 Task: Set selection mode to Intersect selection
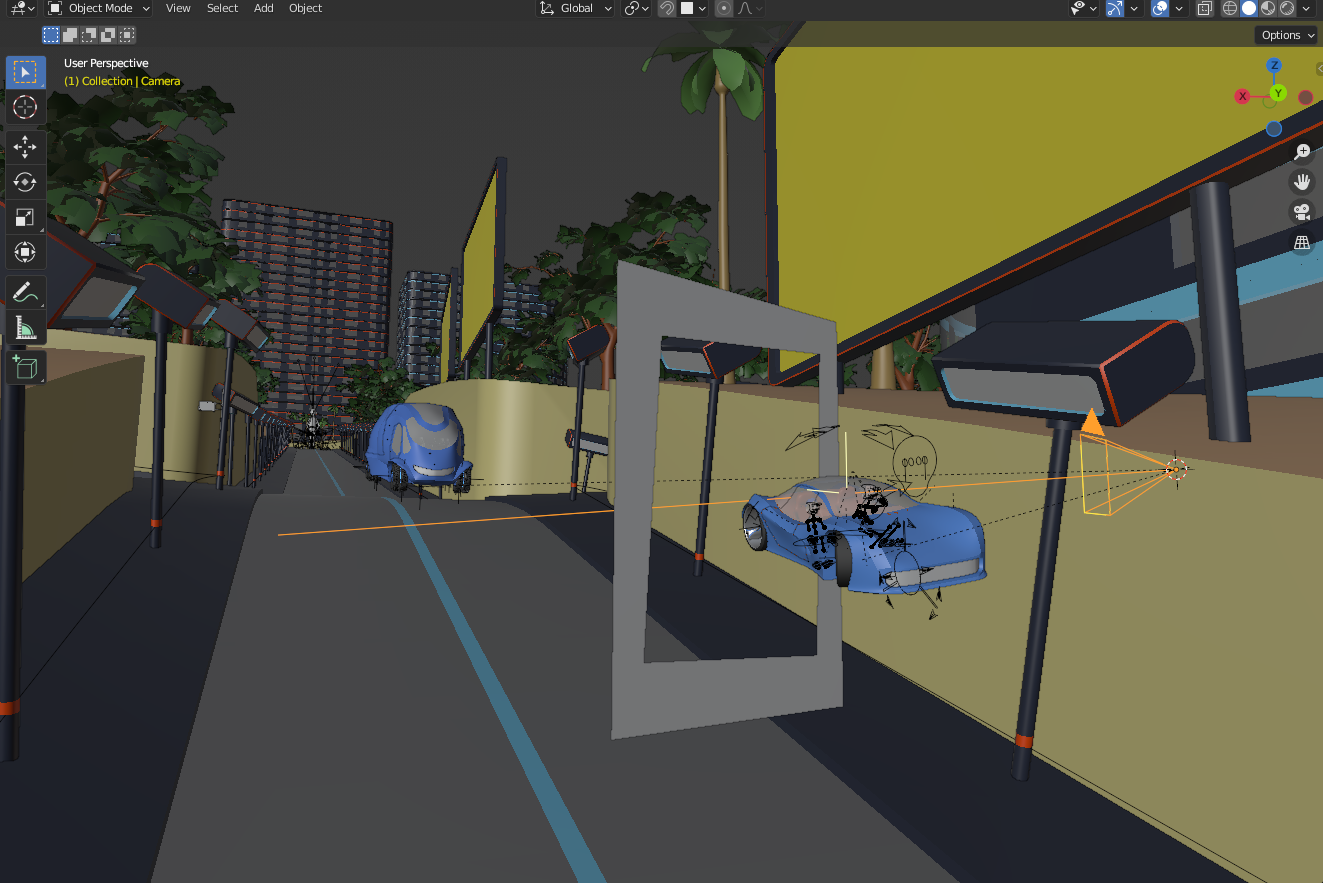(127, 35)
